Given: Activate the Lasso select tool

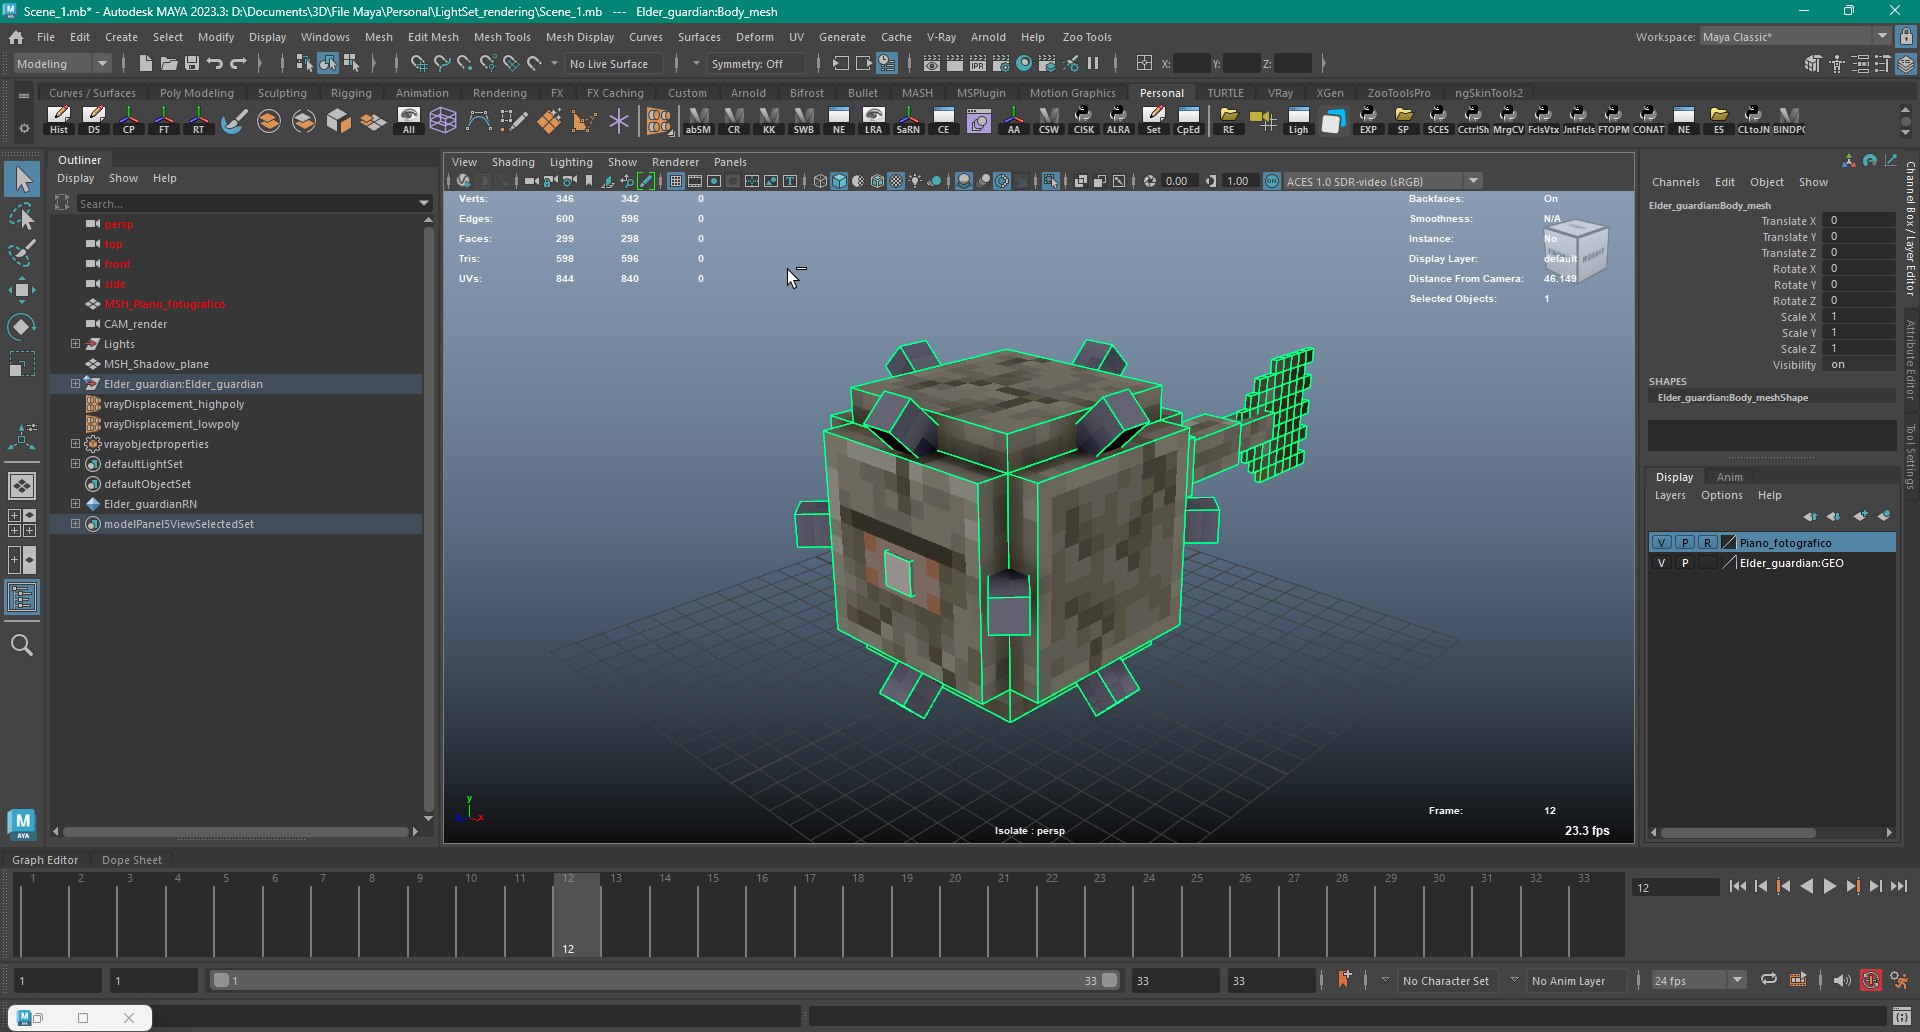Looking at the screenshot, I should [x=22, y=217].
